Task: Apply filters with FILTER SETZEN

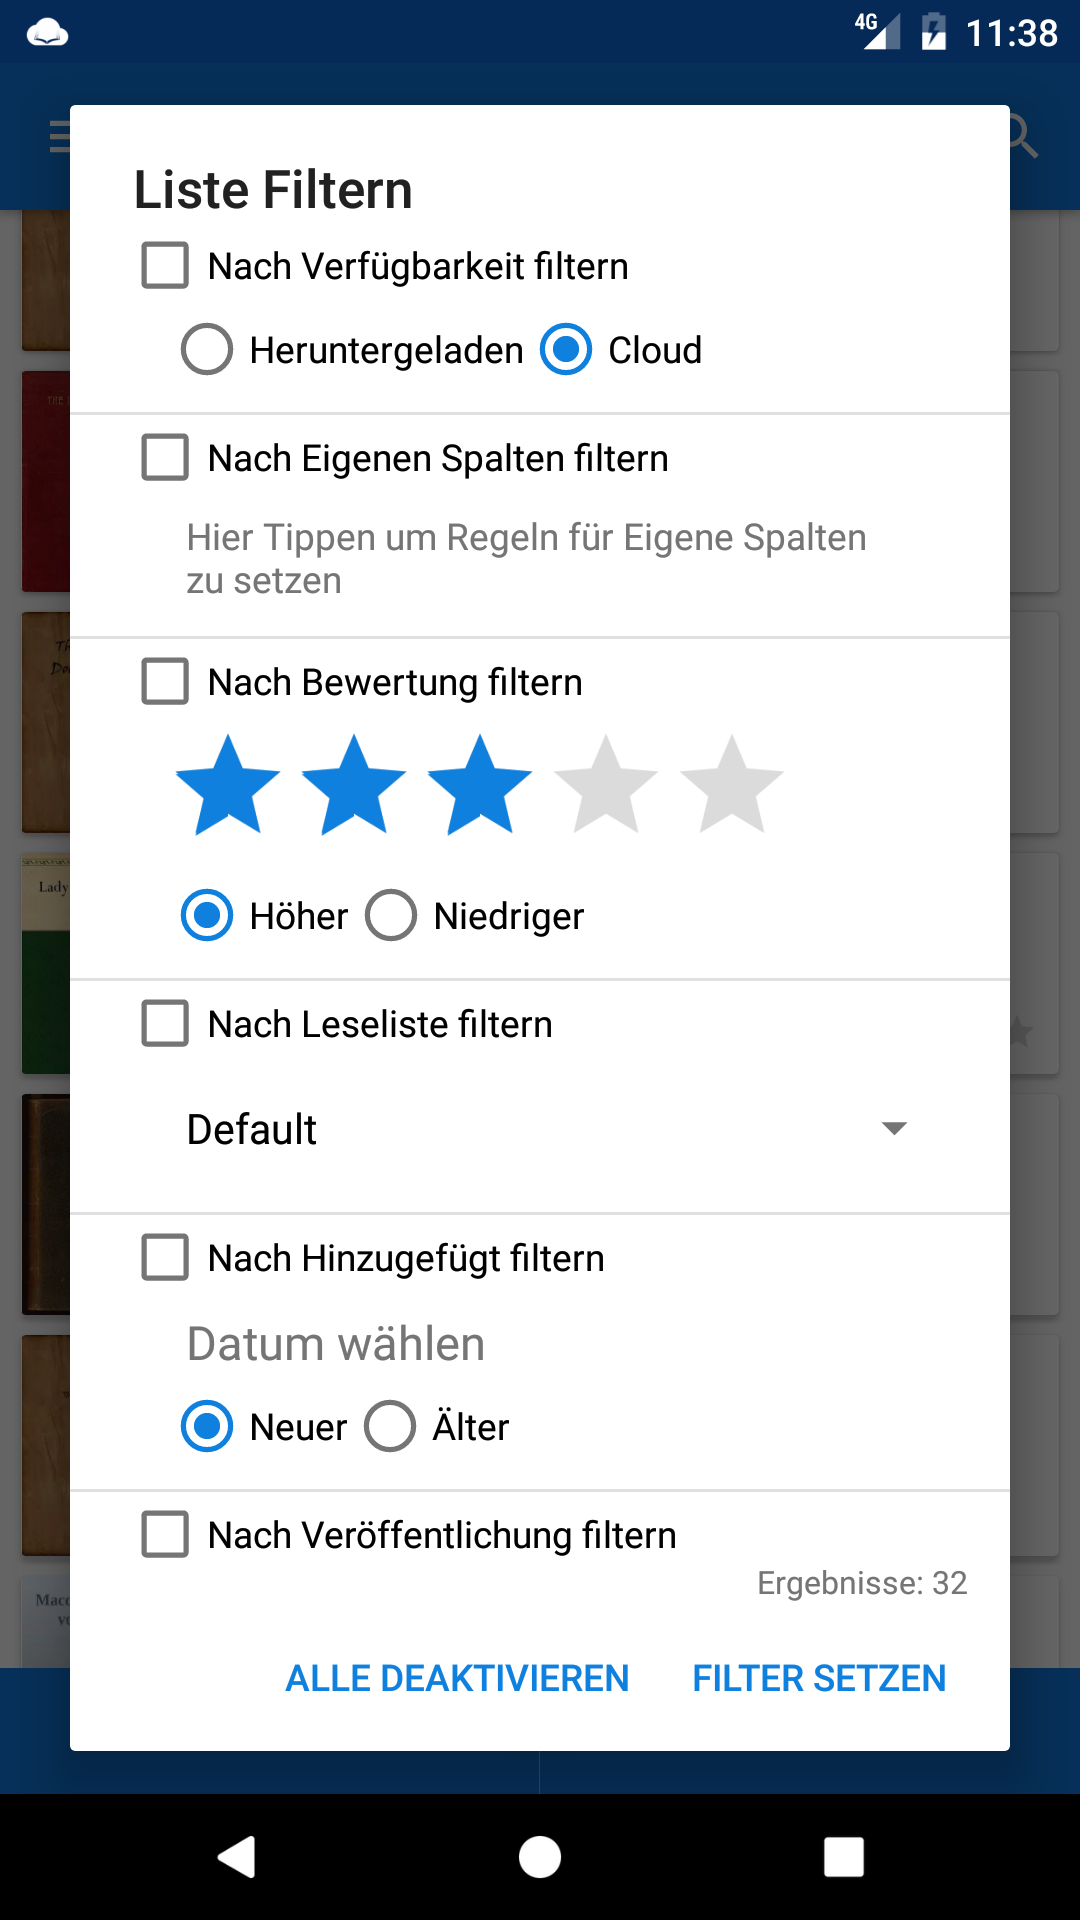Action: tap(819, 1678)
